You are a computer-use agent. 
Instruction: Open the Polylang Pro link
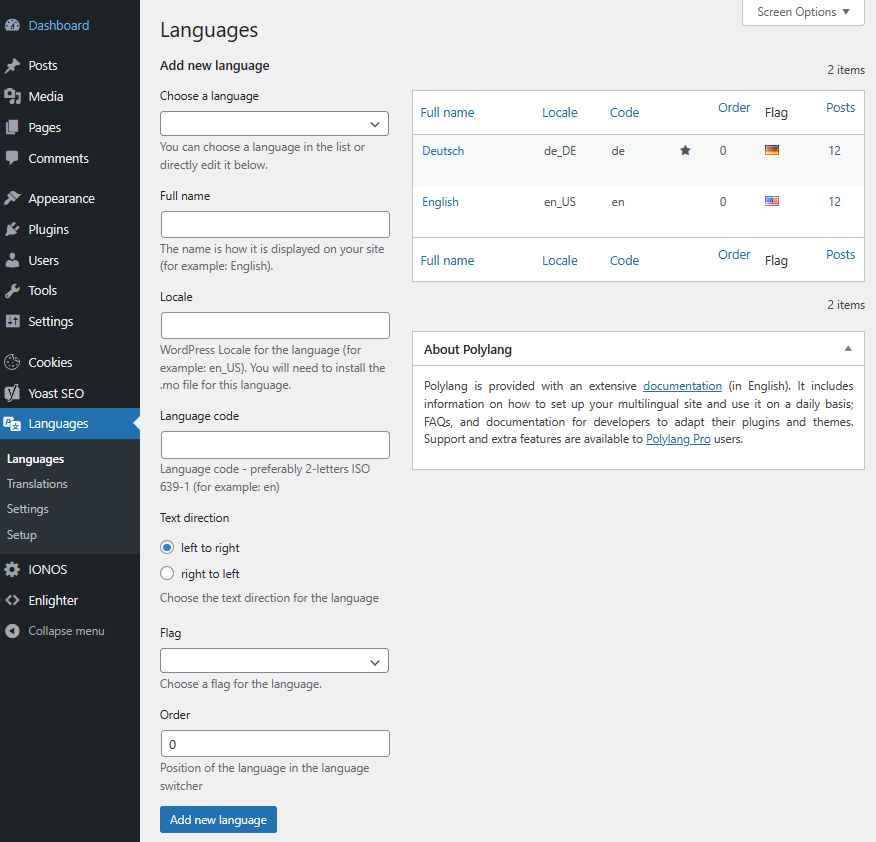(678, 439)
